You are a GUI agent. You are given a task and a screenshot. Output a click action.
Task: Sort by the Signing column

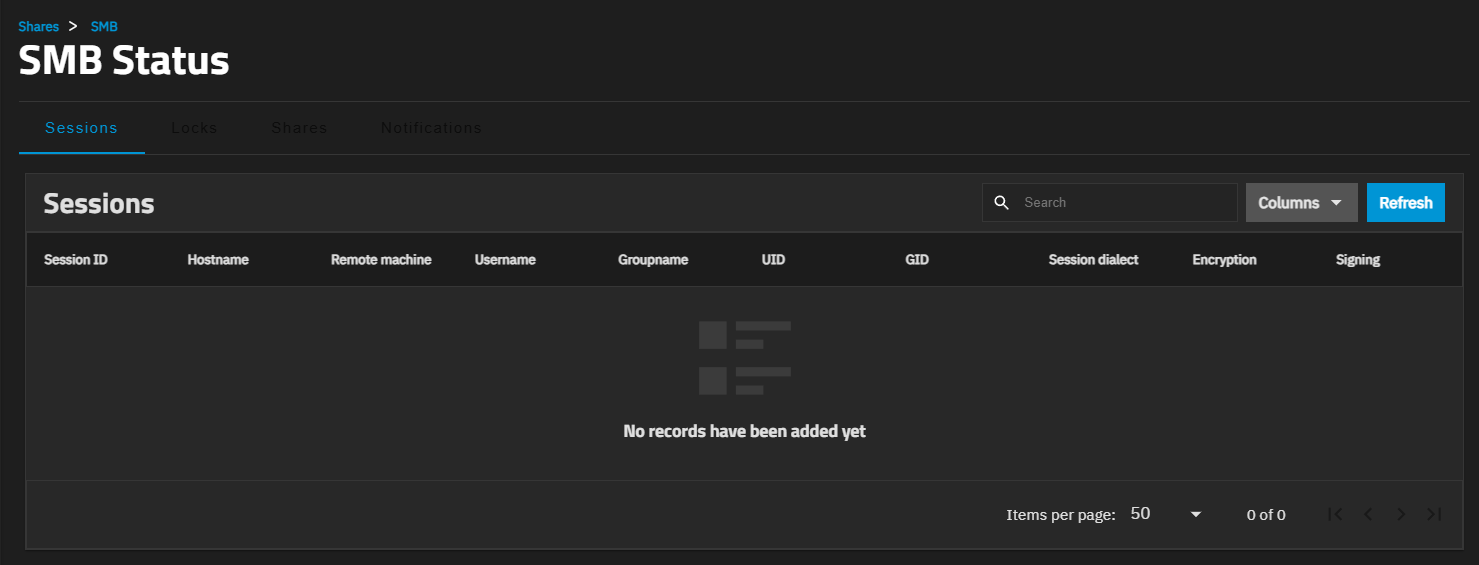point(1358,260)
